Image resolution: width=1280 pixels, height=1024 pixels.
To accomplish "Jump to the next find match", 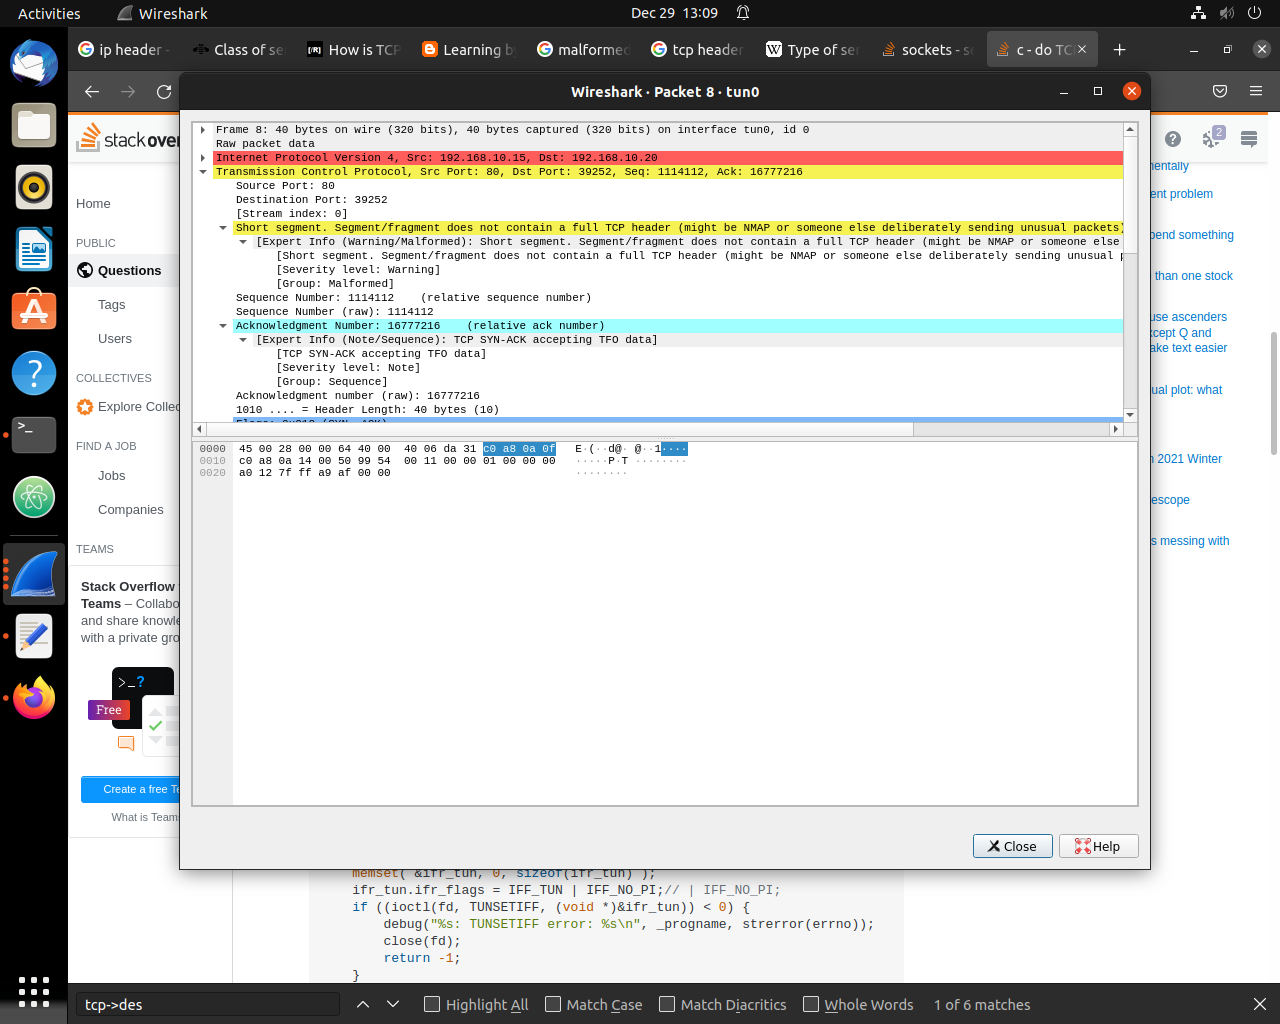I will [393, 1004].
